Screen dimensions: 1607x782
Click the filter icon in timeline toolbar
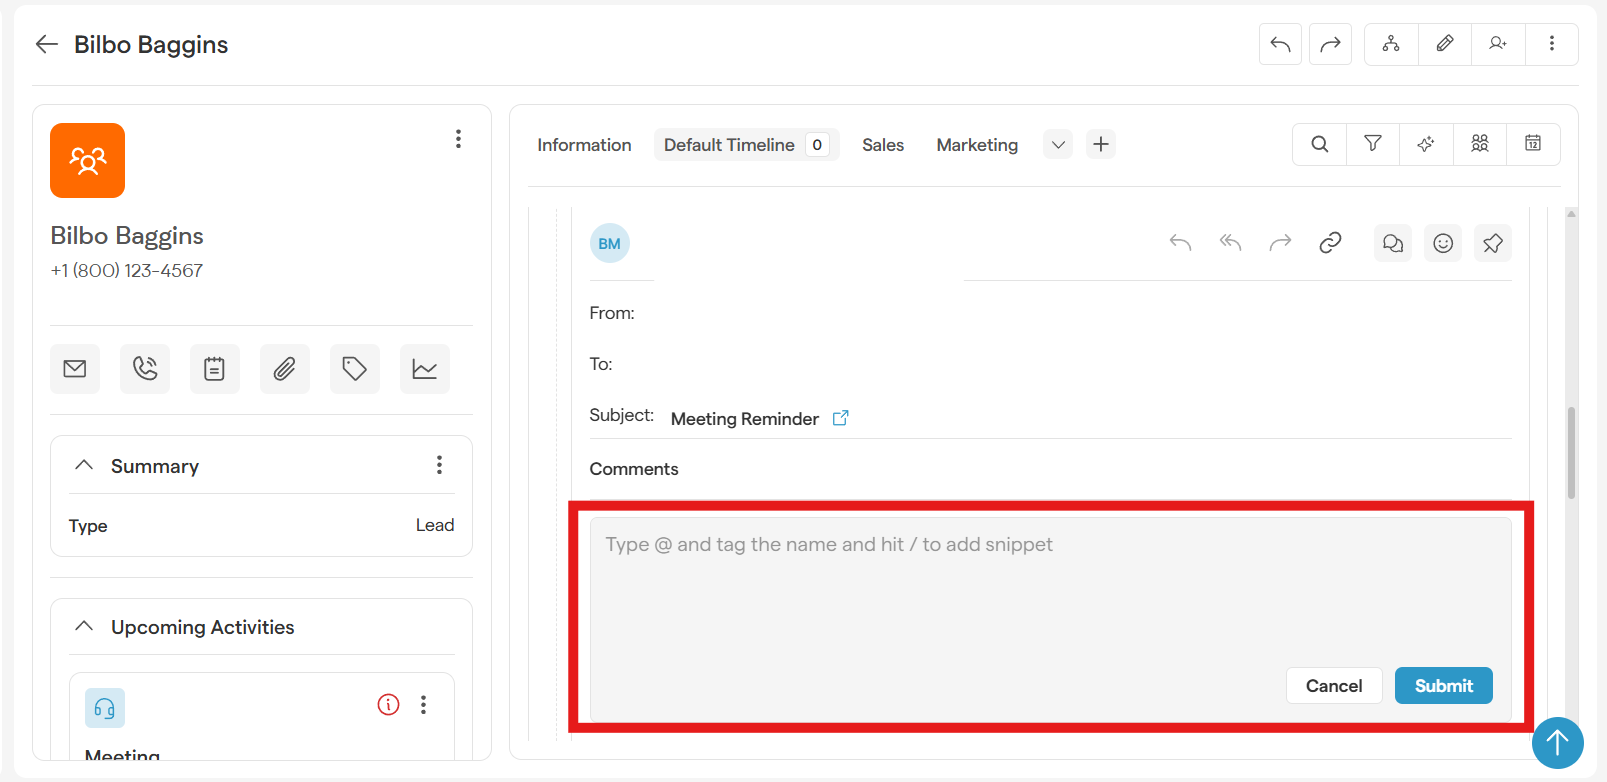coord(1373,144)
